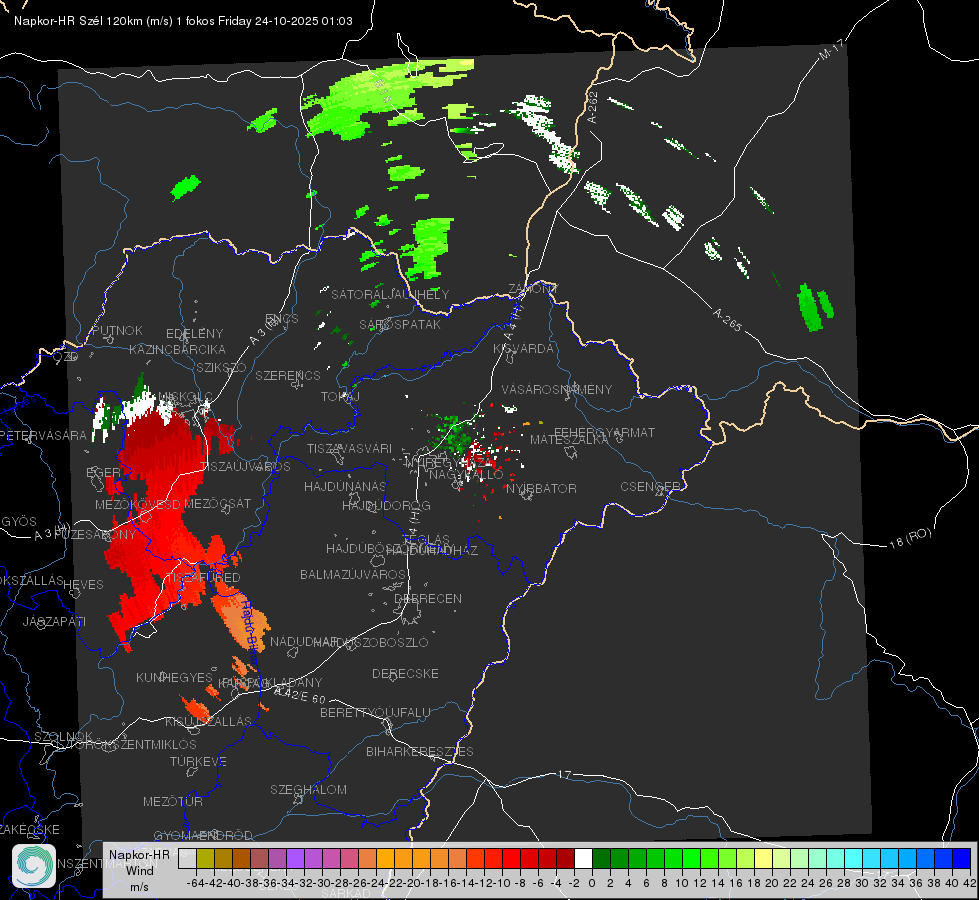Click the TISZAFÜRED label

pyautogui.click(x=202, y=578)
